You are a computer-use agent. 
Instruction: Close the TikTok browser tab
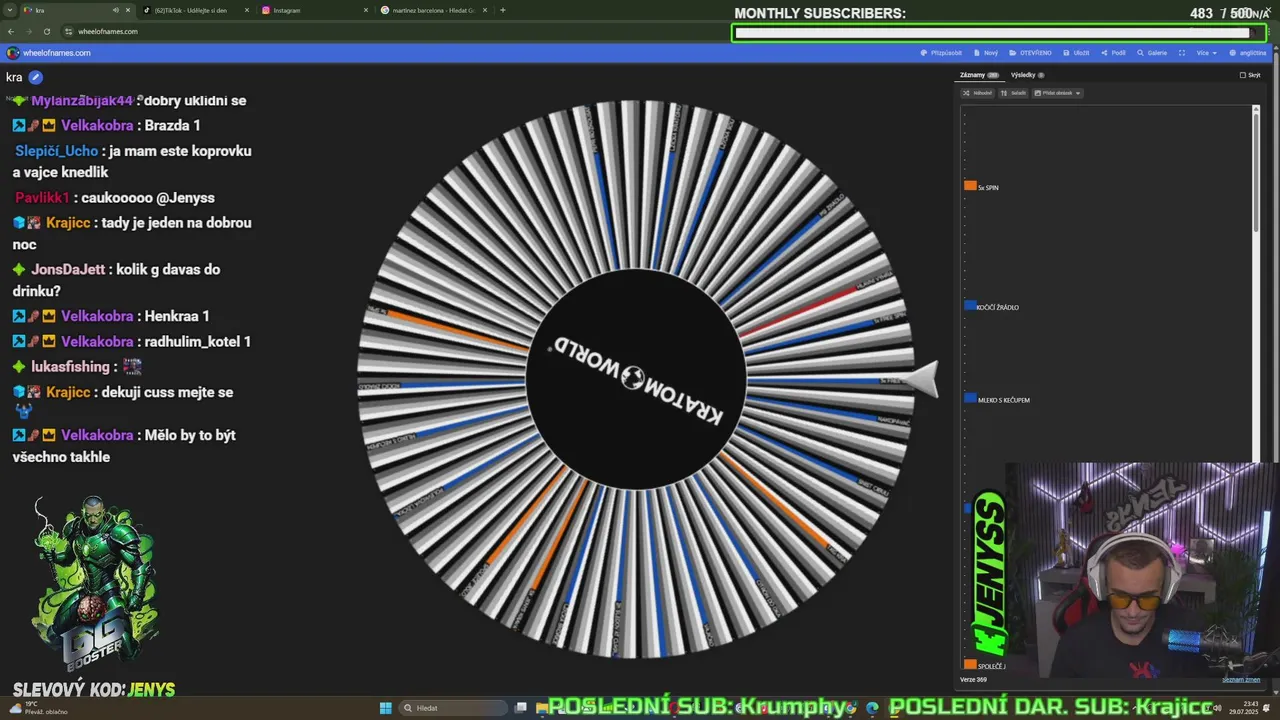tap(246, 10)
